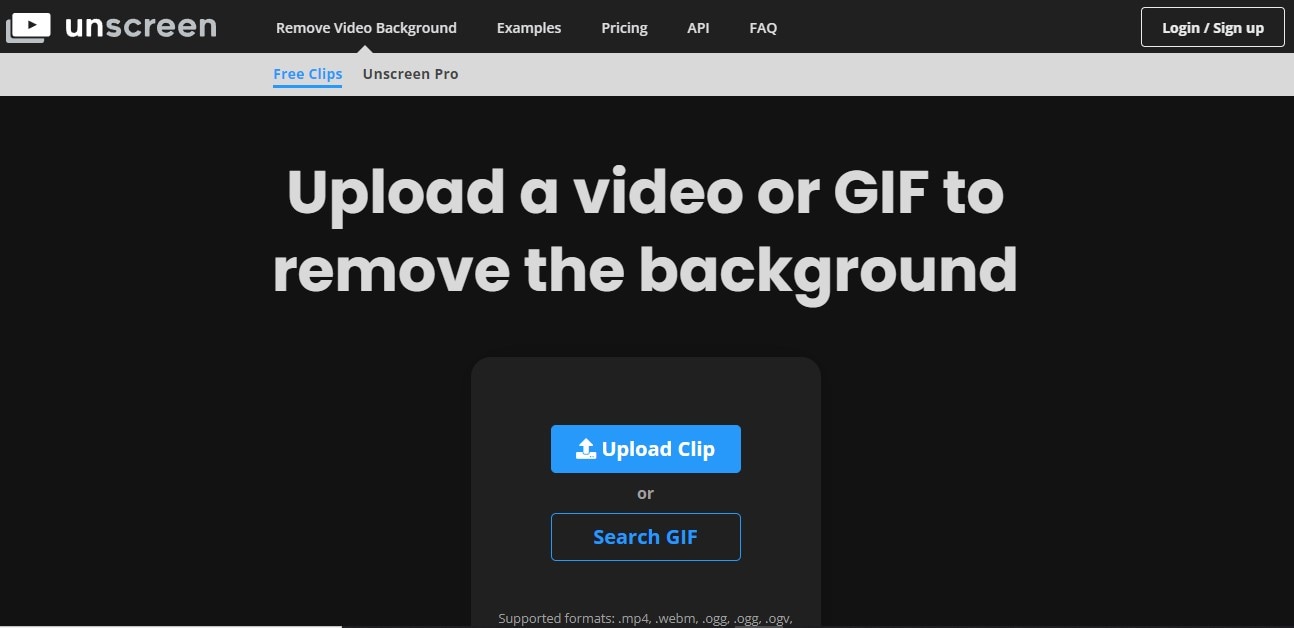
Task: Click the Upload Clip button
Action: [646, 449]
